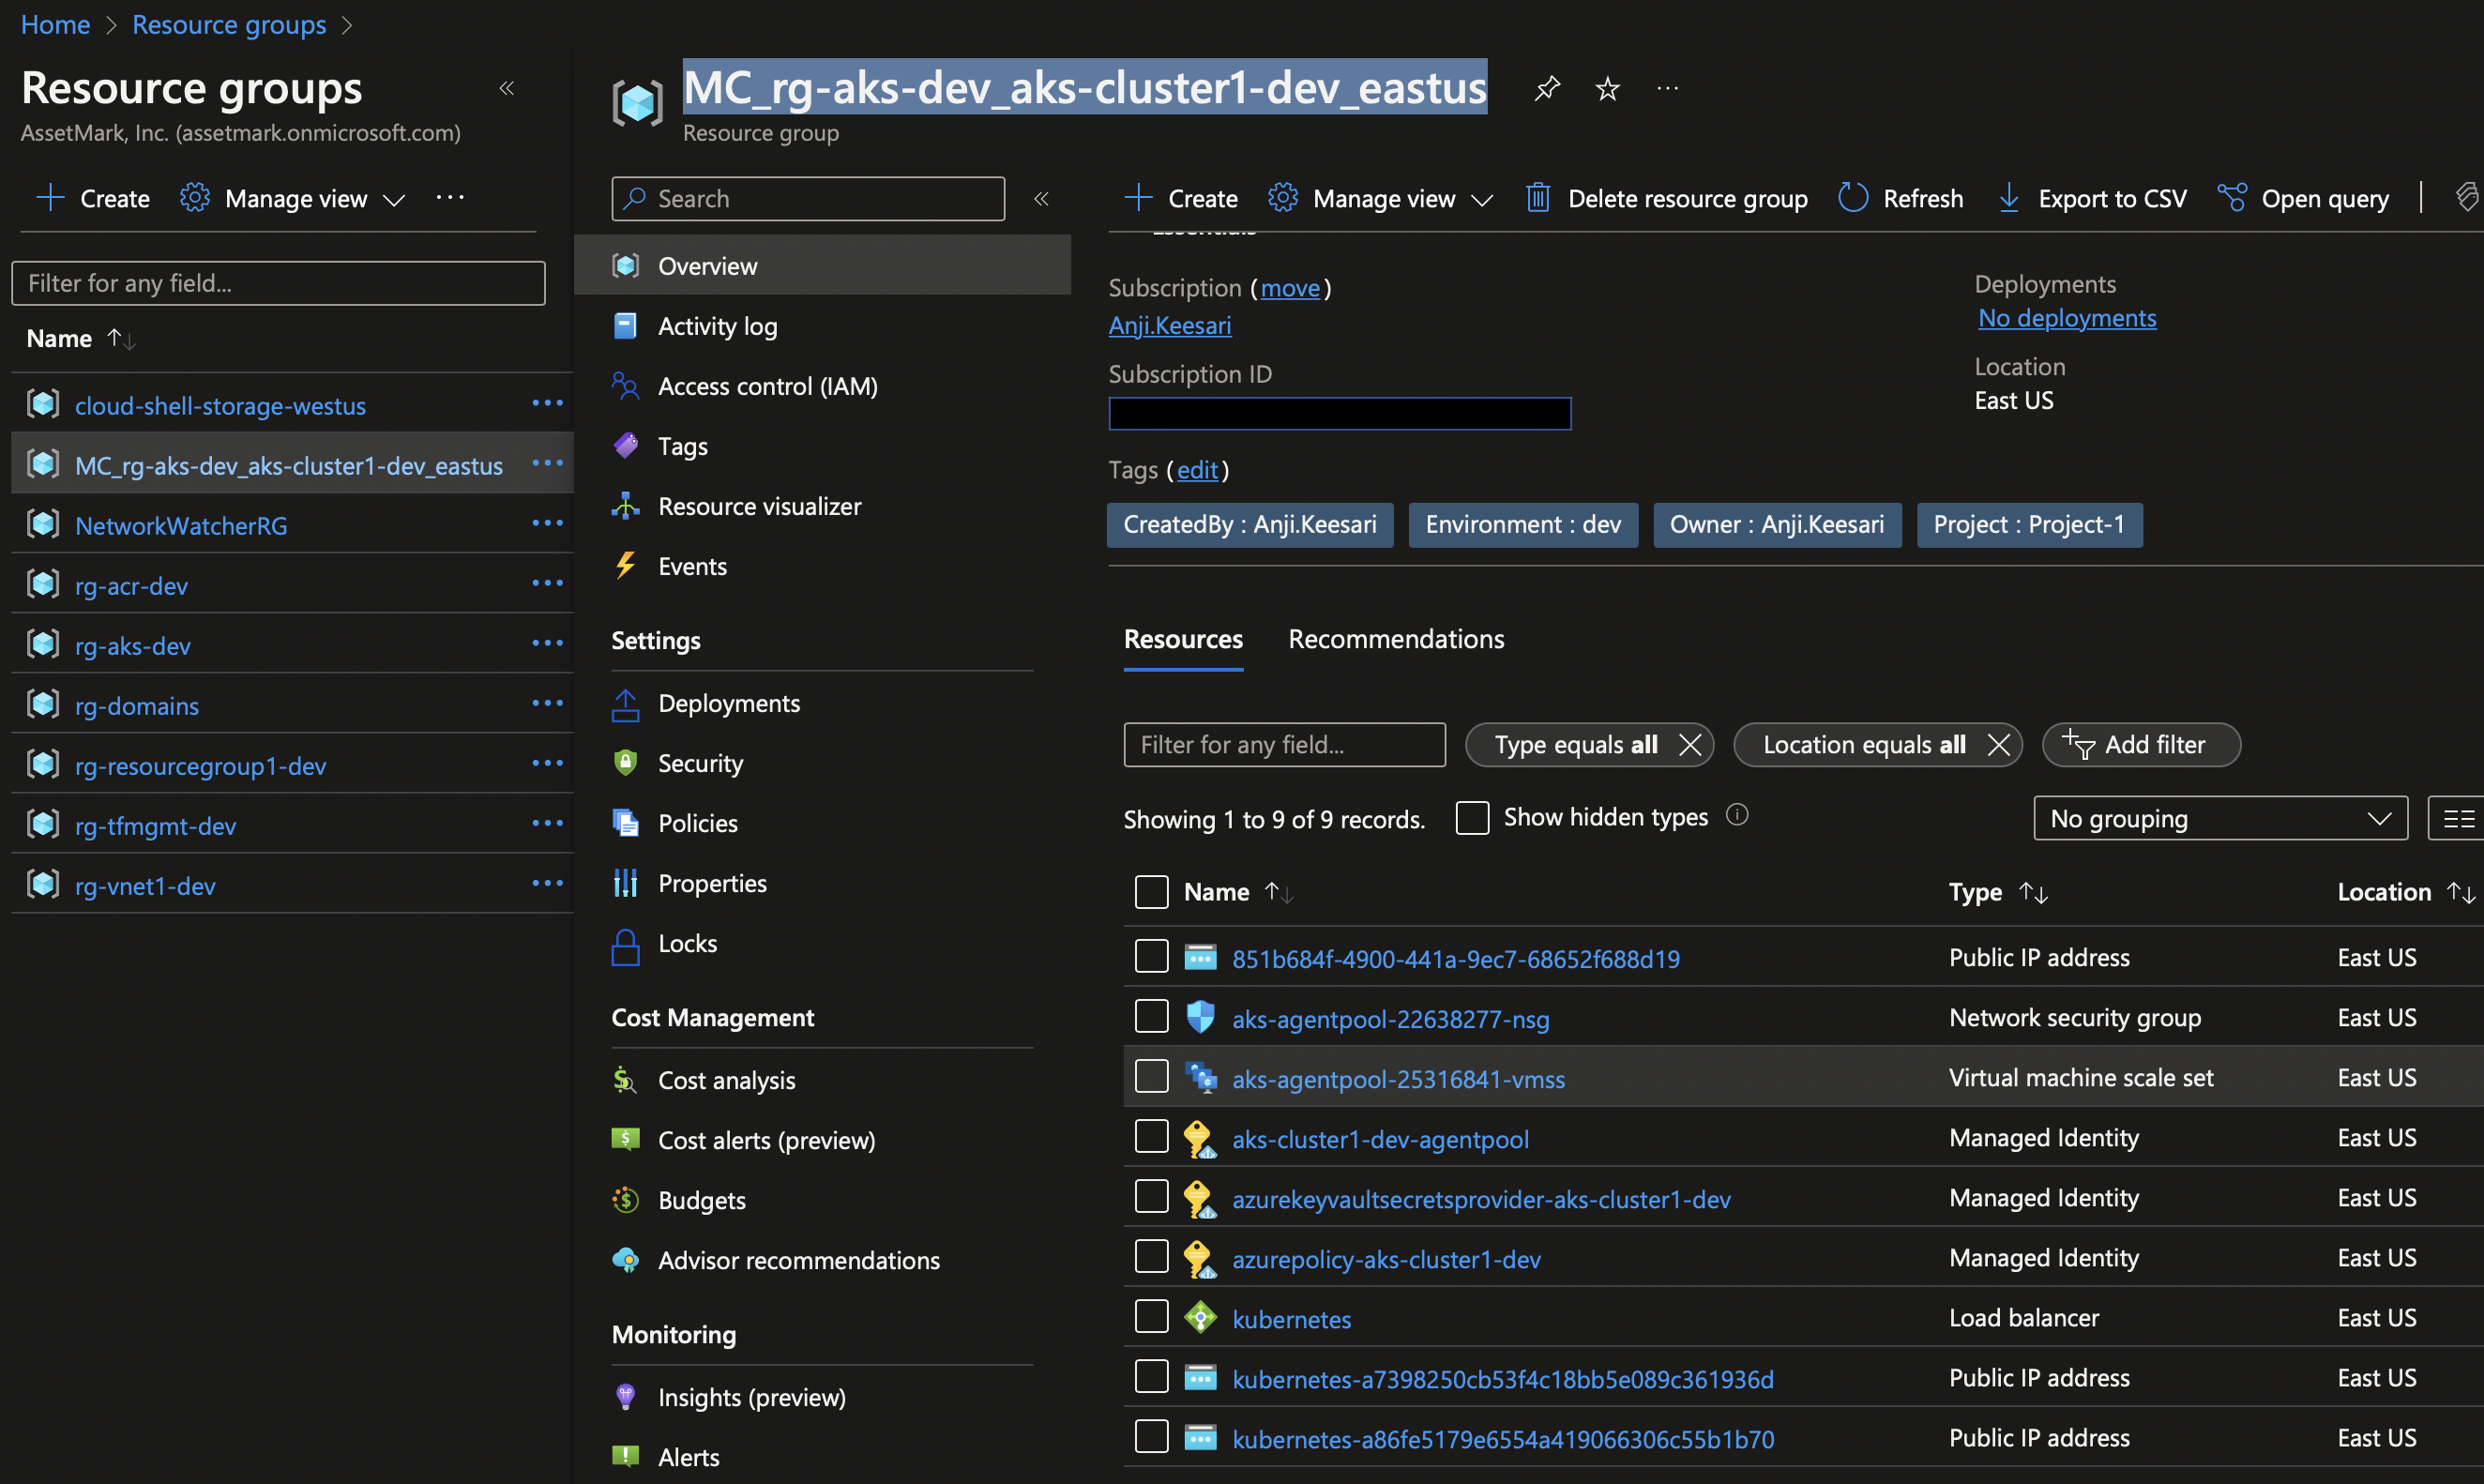Image resolution: width=2484 pixels, height=1484 pixels.
Task: Open the No grouping dropdown
Action: click(2220, 819)
